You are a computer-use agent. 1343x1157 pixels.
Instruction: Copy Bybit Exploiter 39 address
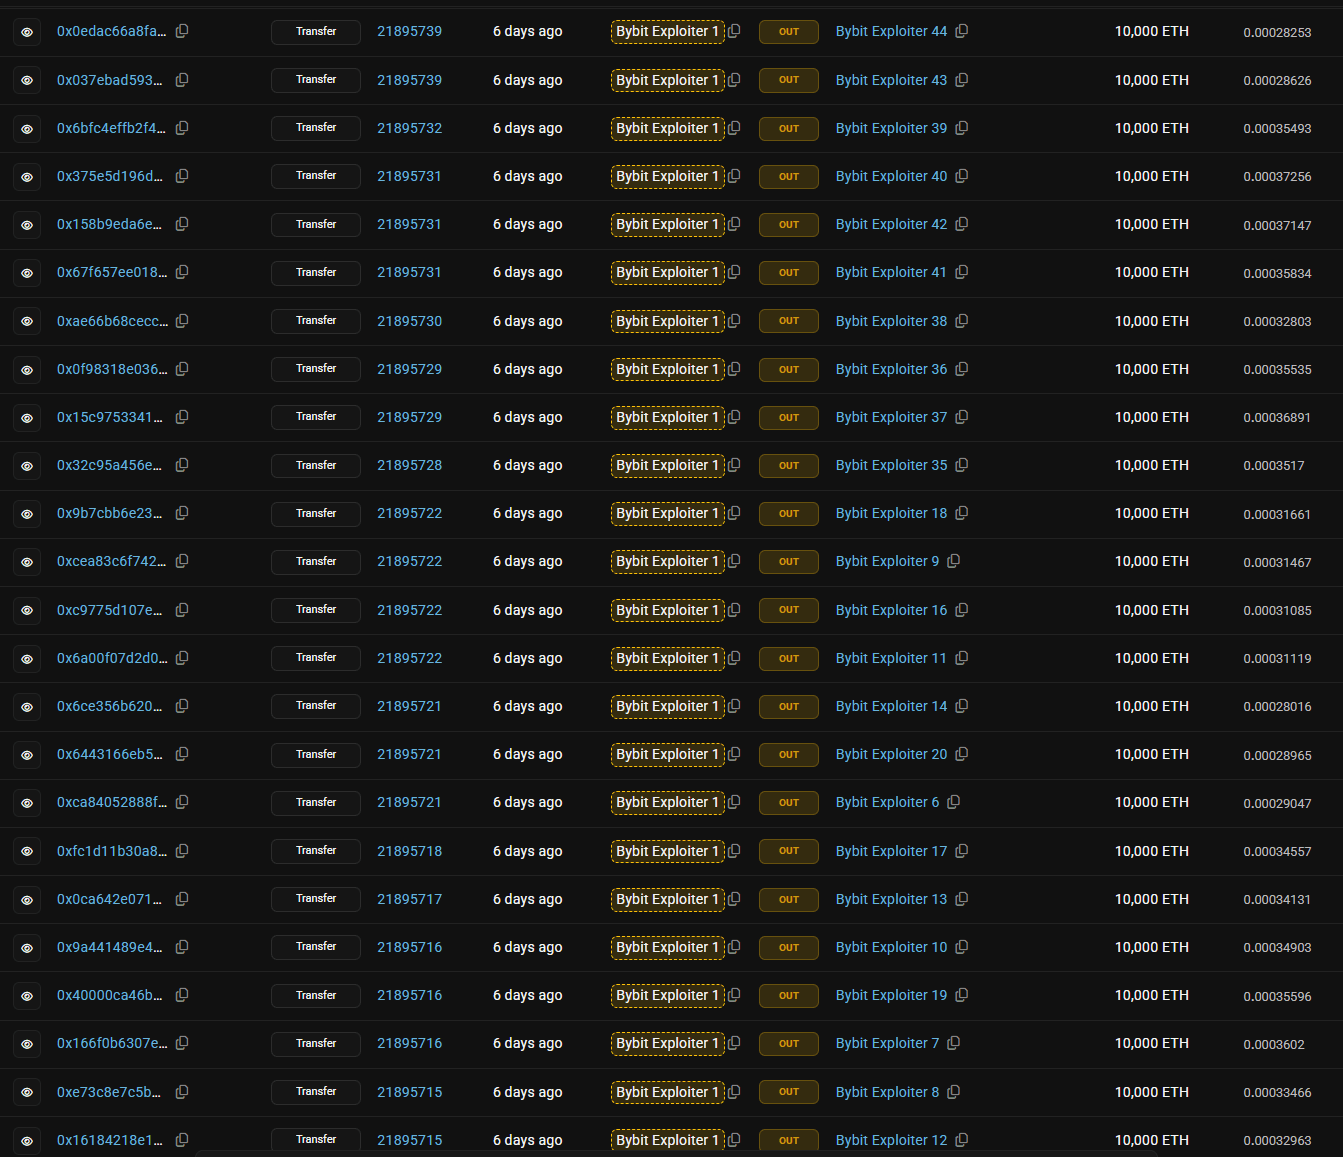962,128
